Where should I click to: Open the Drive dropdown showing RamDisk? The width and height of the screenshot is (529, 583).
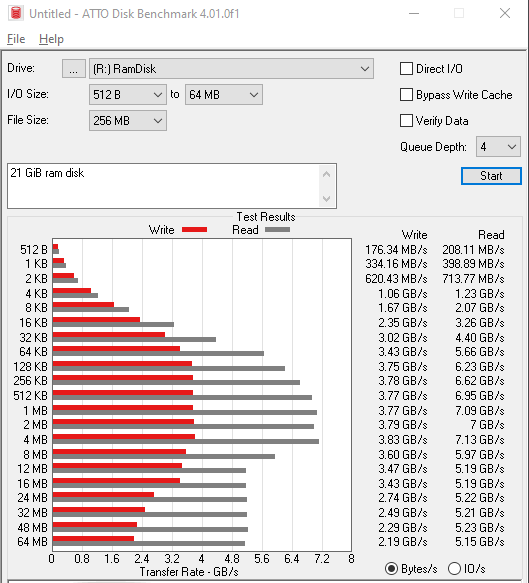tap(231, 69)
